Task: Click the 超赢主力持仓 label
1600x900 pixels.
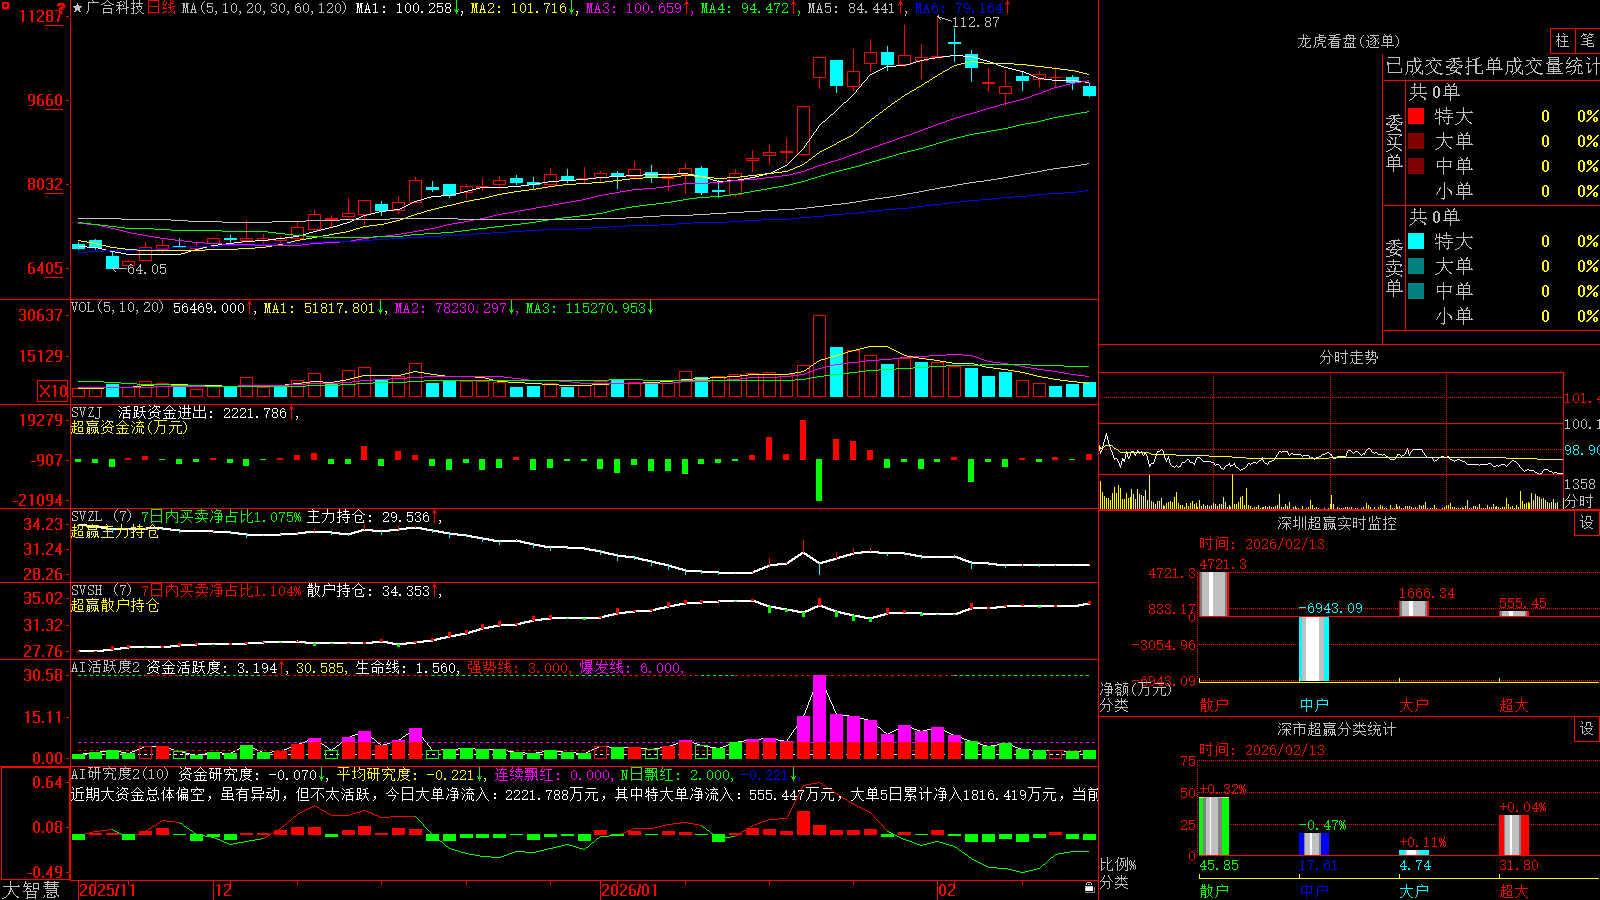Action: [115, 532]
